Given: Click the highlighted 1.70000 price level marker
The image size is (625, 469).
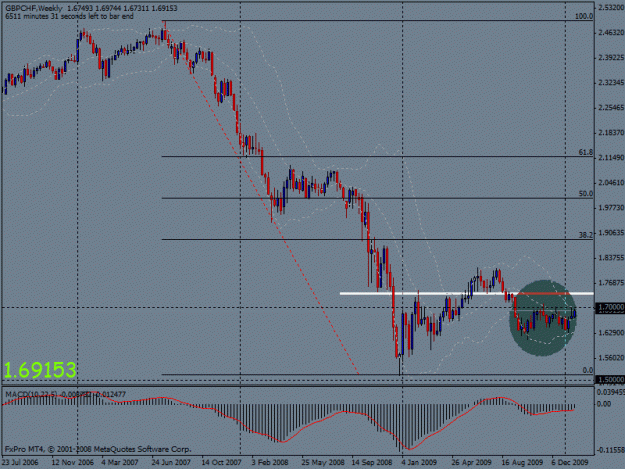Looking at the screenshot, I should [610, 308].
